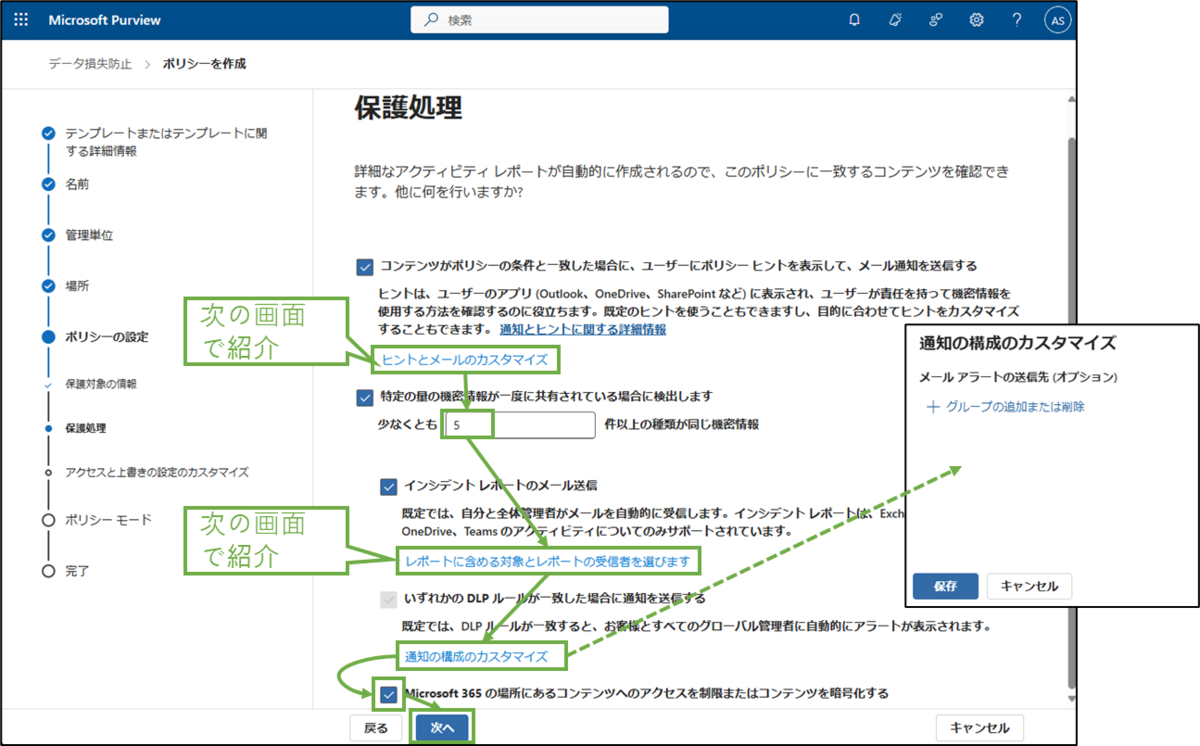Select the 保護処理 sub-step

[x=86, y=428]
